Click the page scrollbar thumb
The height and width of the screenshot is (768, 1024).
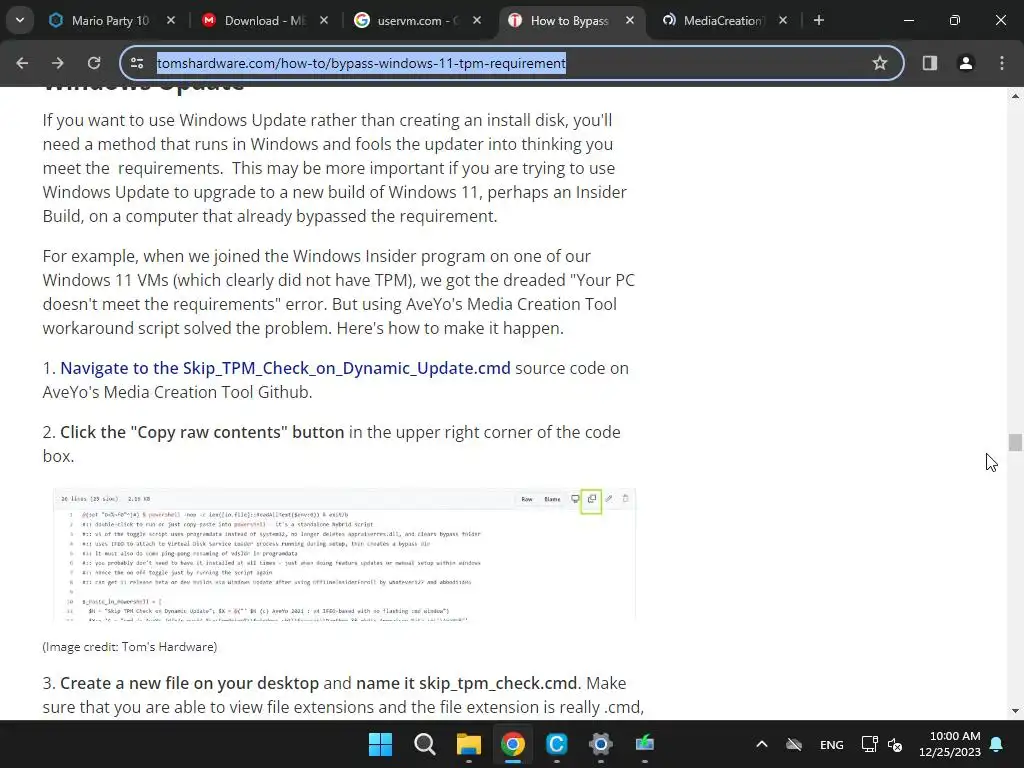pos(1014,442)
